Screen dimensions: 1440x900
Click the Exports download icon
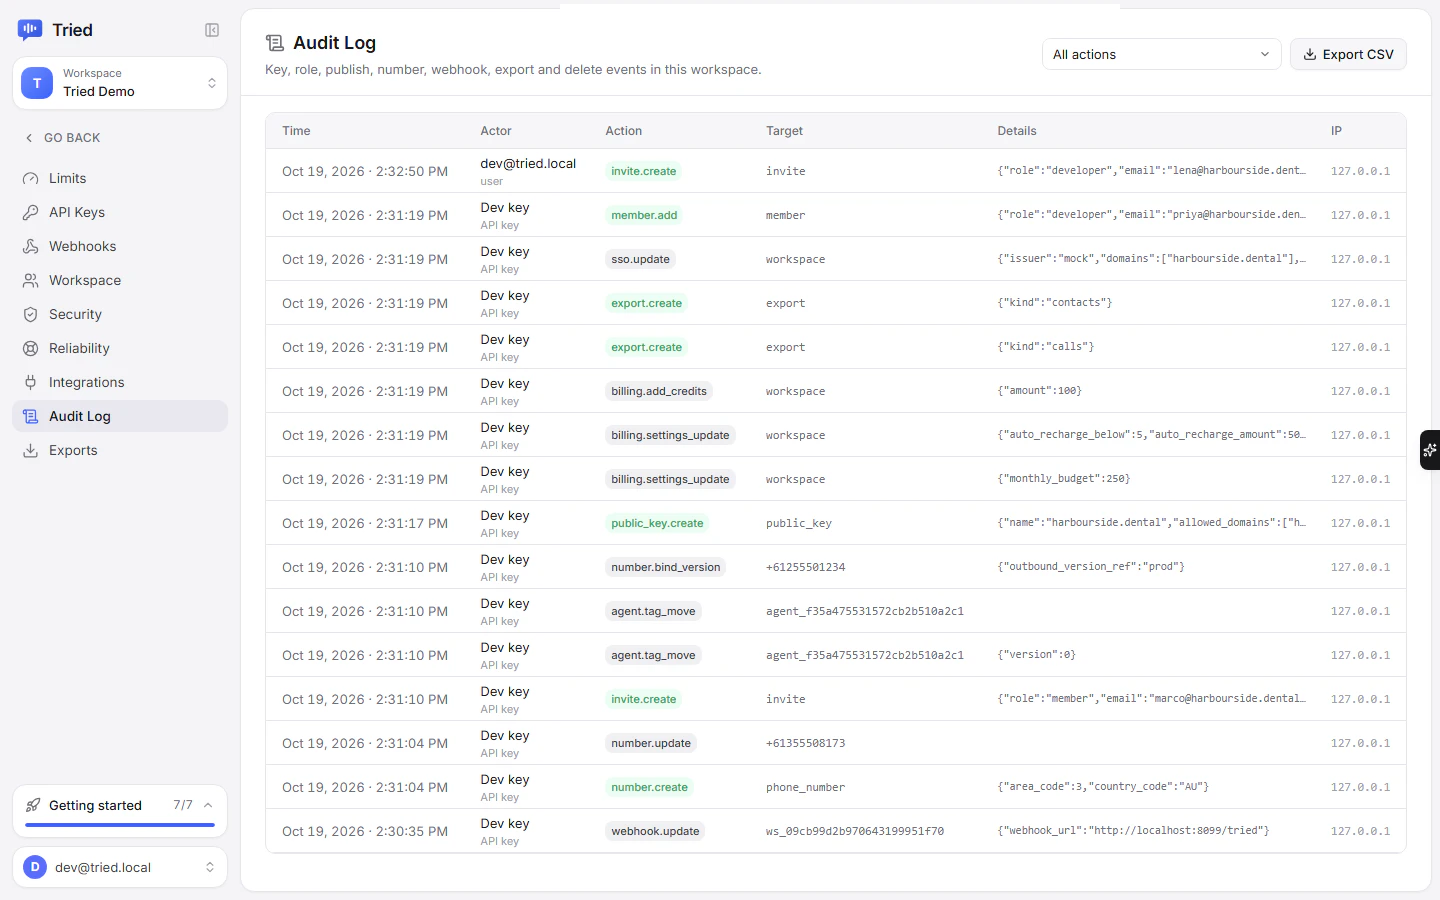[x=31, y=450]
